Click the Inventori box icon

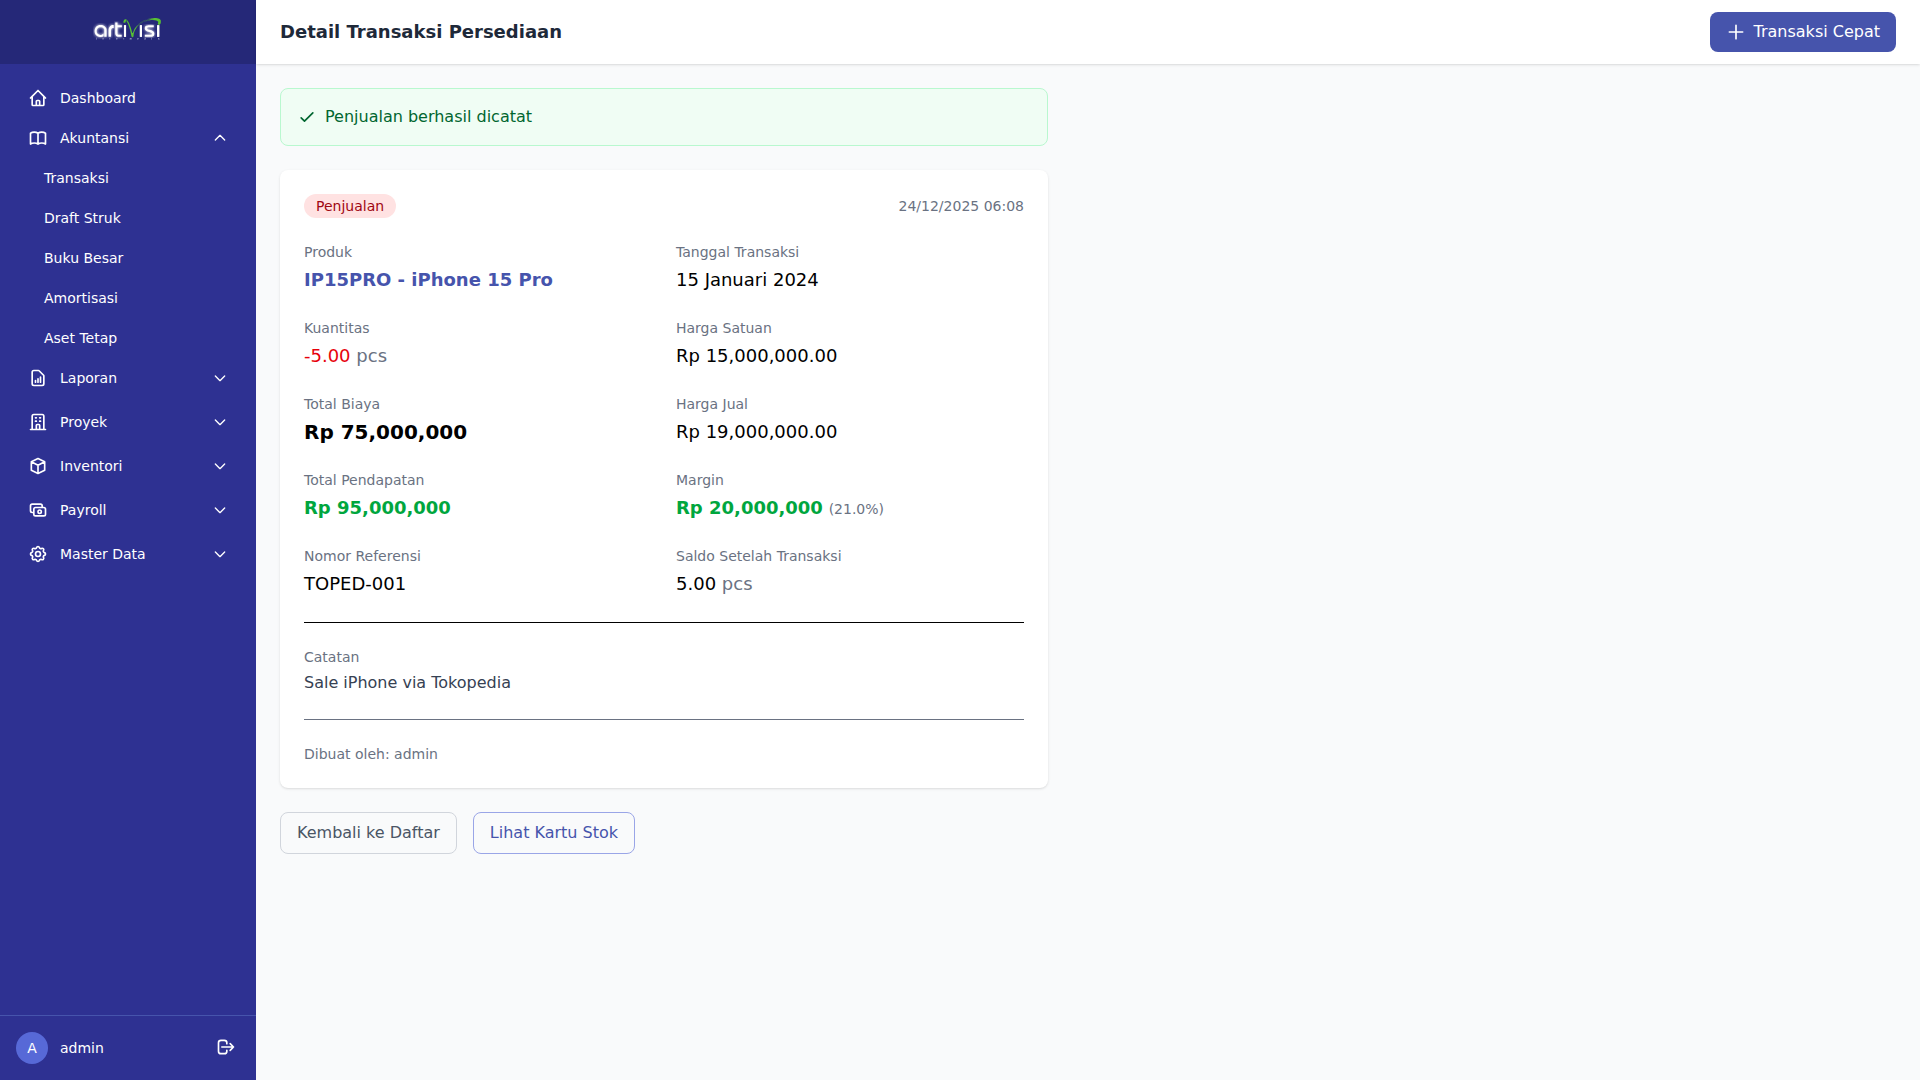pos(38,466)
